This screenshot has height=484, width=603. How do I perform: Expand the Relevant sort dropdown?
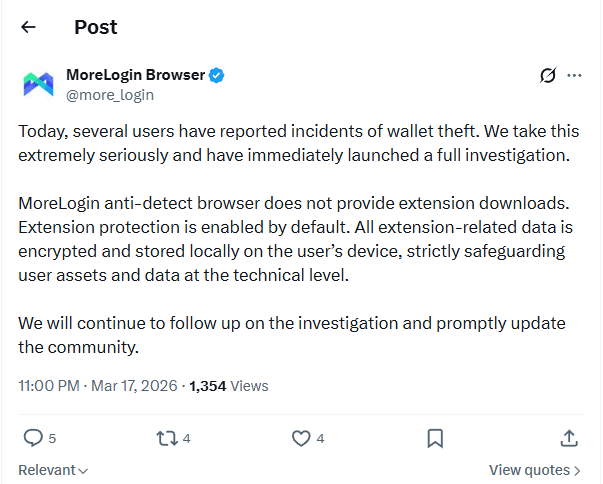(x=53, y=470)
